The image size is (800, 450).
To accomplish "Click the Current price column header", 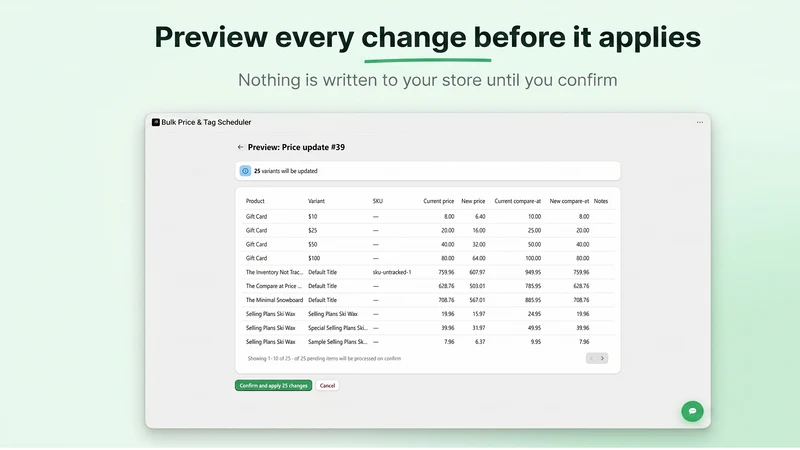I will (x=438, y=201).
